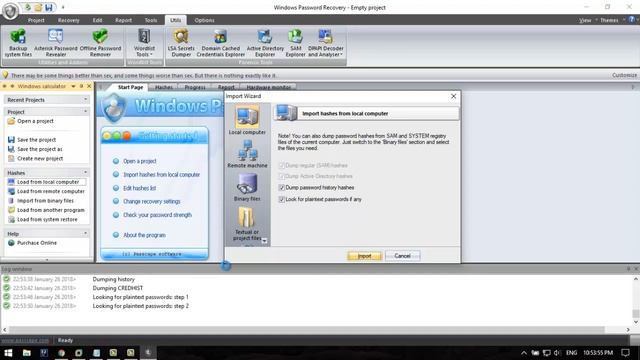
Task: Launch Asterisk Password Revealer
Action: point(56,43)
